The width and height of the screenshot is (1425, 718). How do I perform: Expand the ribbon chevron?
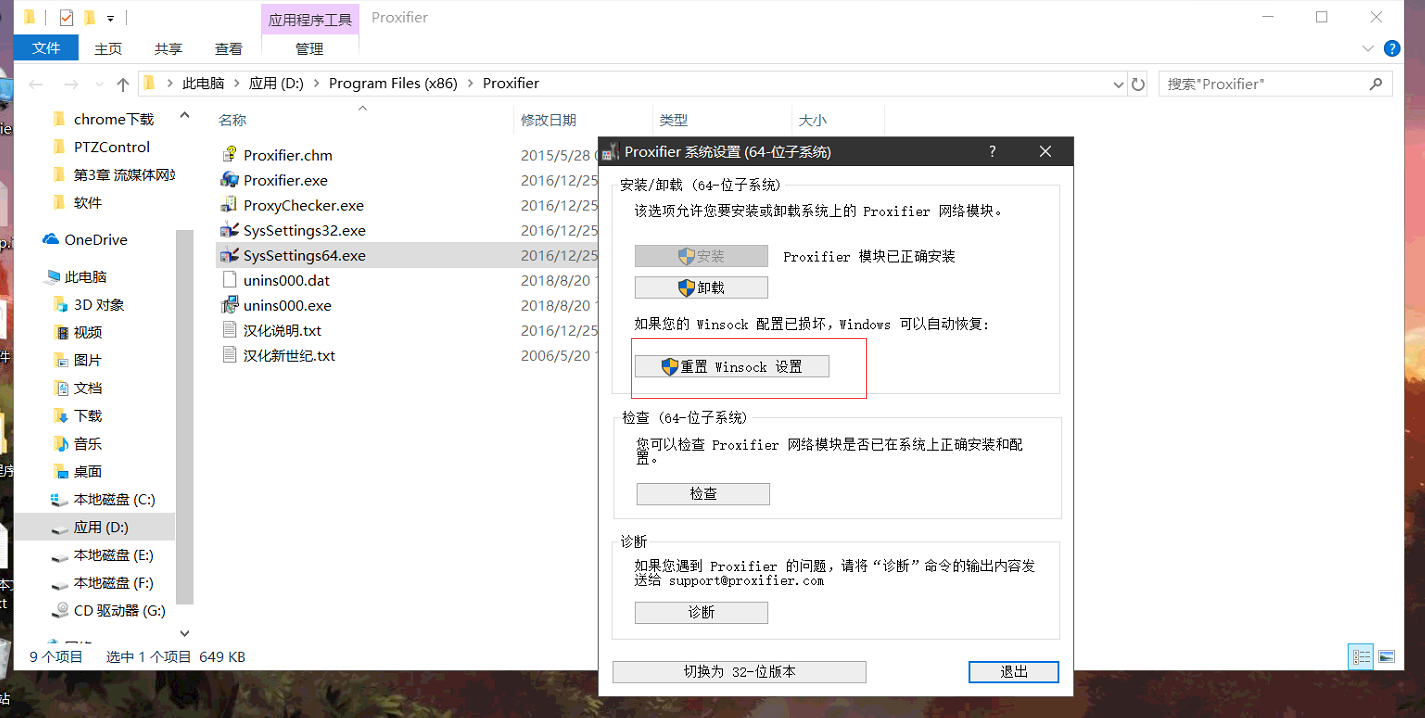click(1368, 48)
